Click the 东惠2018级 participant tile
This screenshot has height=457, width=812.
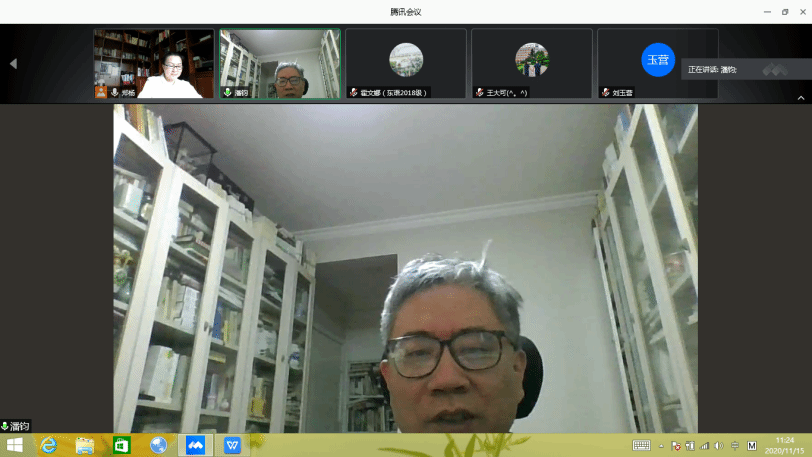click(x=406, y=63)
